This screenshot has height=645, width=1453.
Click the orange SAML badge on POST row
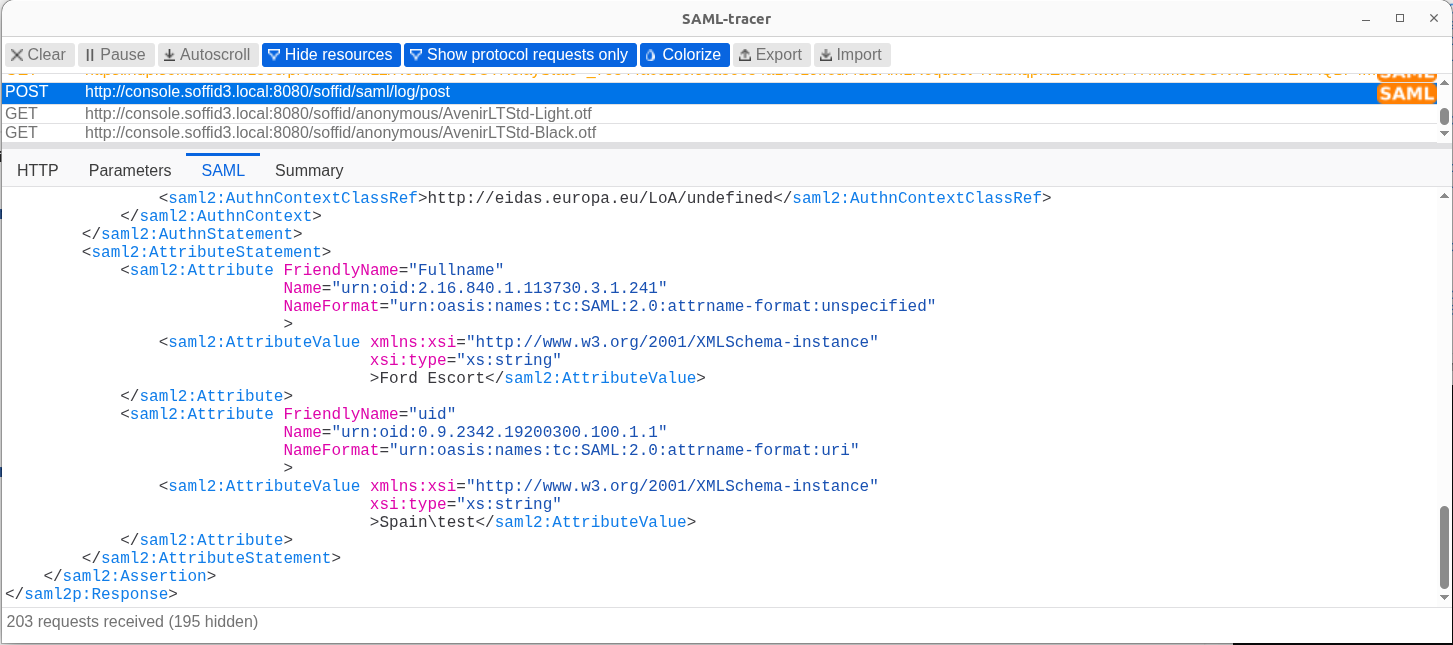(x=1406, y=93)
